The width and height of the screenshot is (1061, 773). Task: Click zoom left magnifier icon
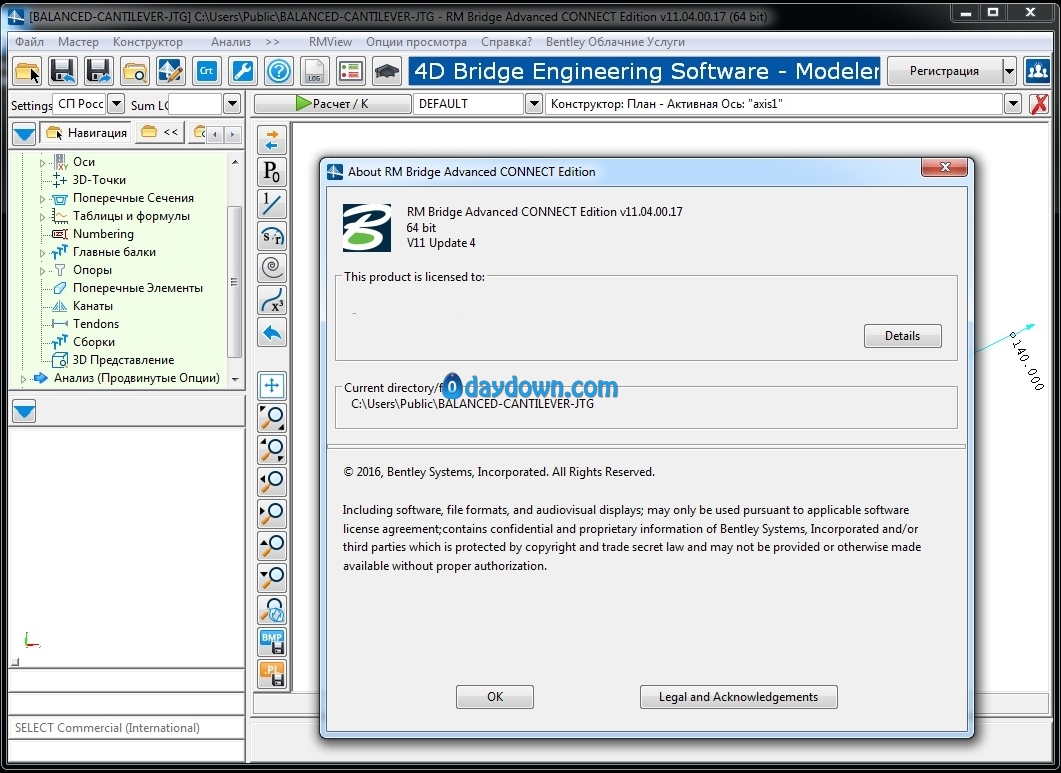(272, 482)
